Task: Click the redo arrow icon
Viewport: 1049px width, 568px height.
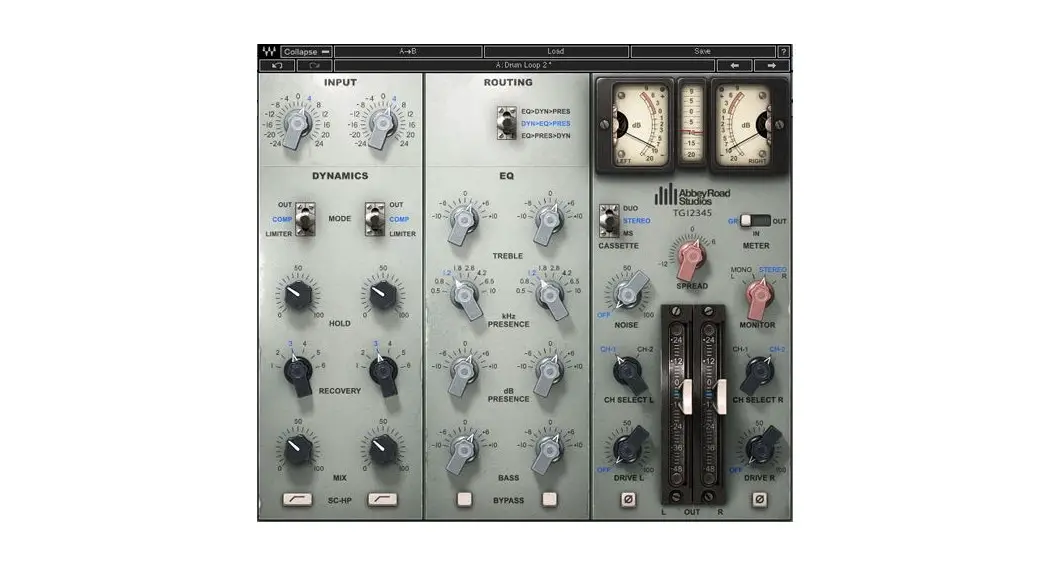Action: (x=314, y=66)
